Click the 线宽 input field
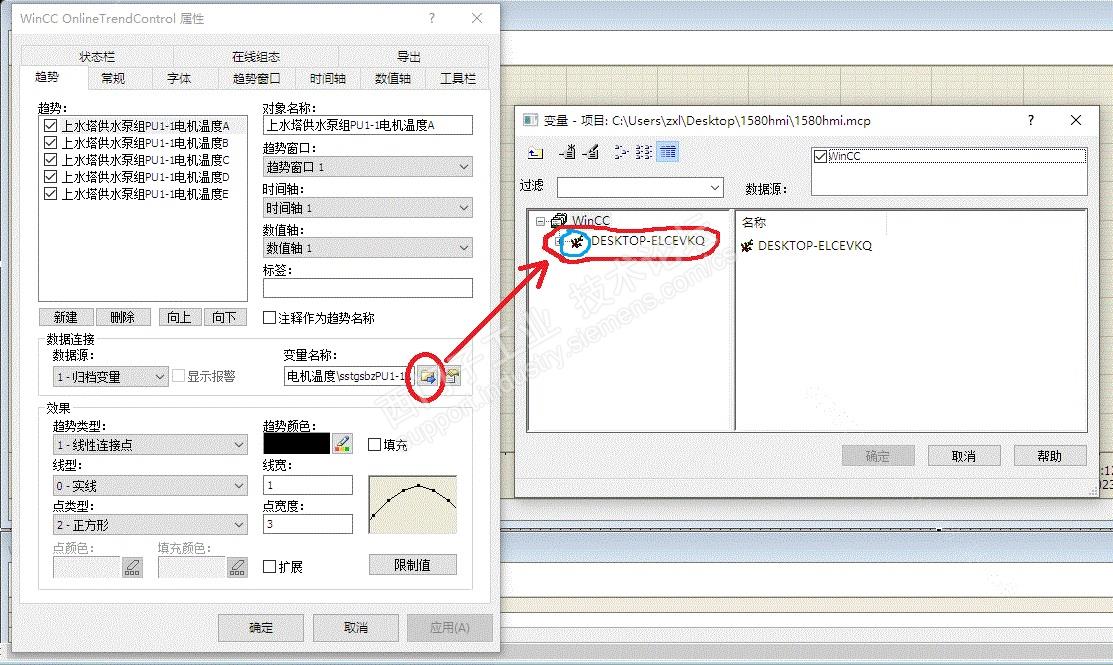Image resolution: width=1113 pixels, height=665 pixels. (x=308, y=485)
